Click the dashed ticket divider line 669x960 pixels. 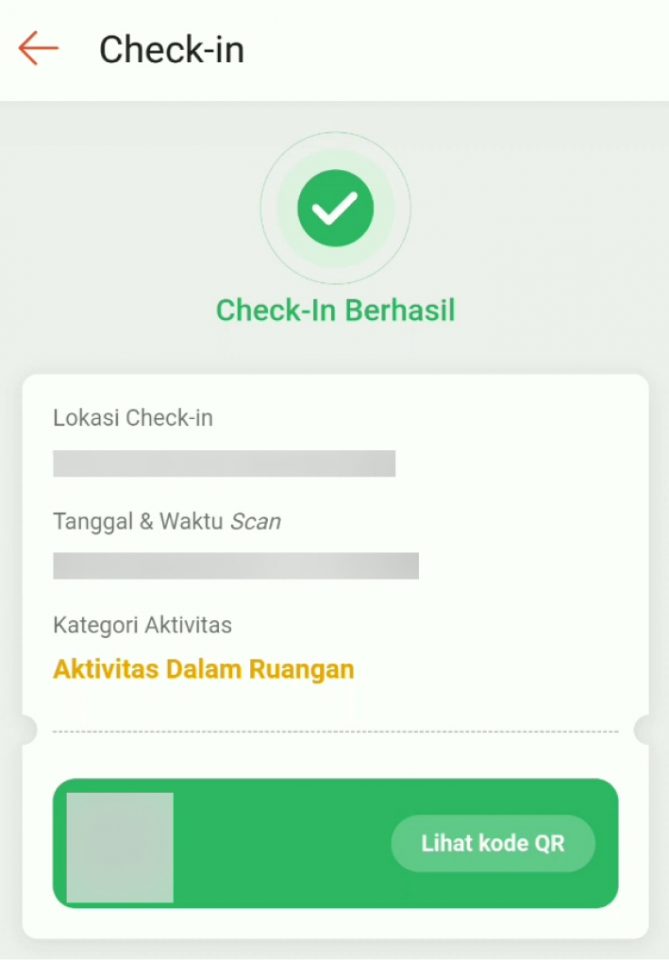(x=335, y=731)
